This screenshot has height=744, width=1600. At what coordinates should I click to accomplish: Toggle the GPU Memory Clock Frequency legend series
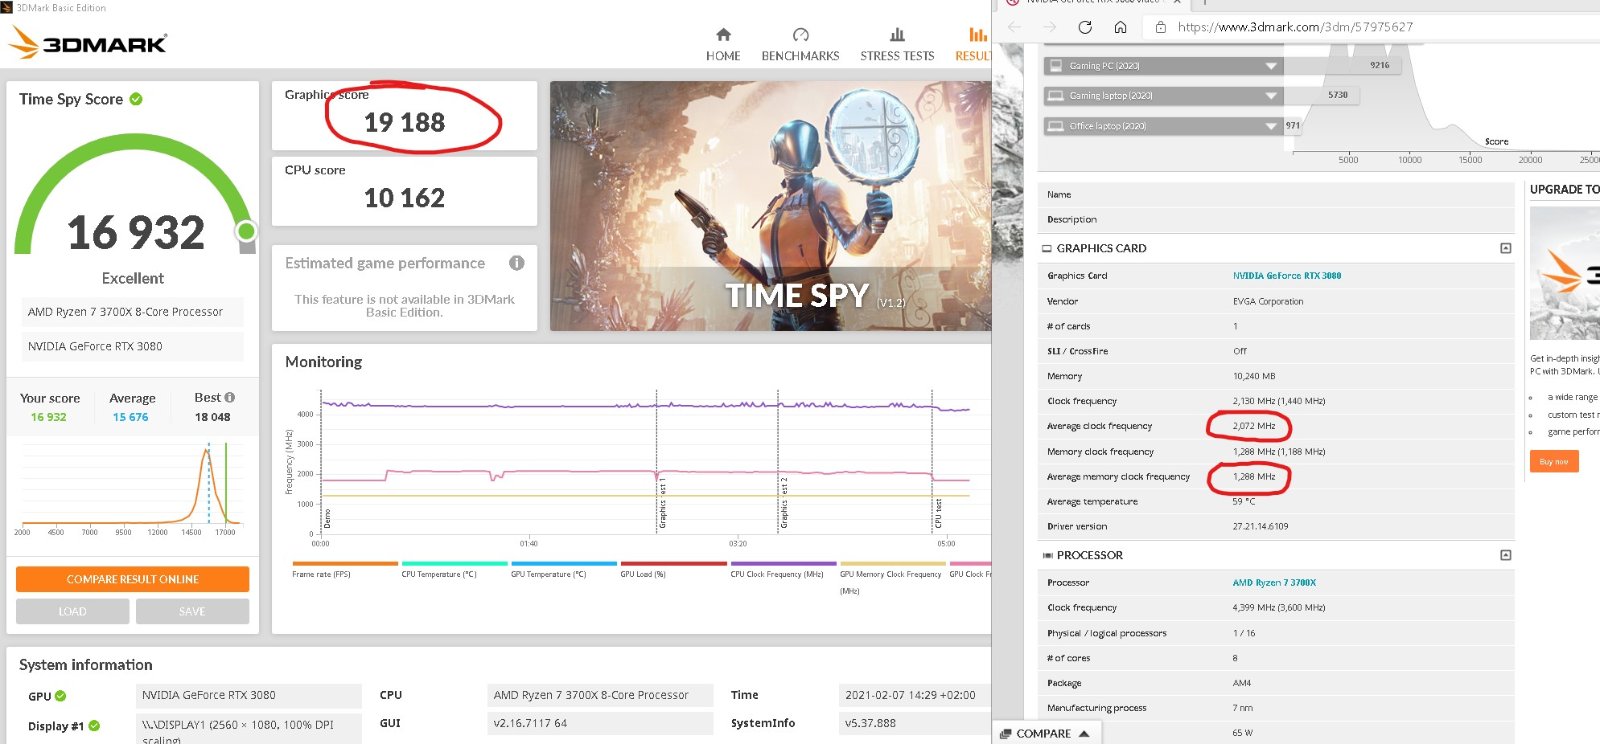892,577
